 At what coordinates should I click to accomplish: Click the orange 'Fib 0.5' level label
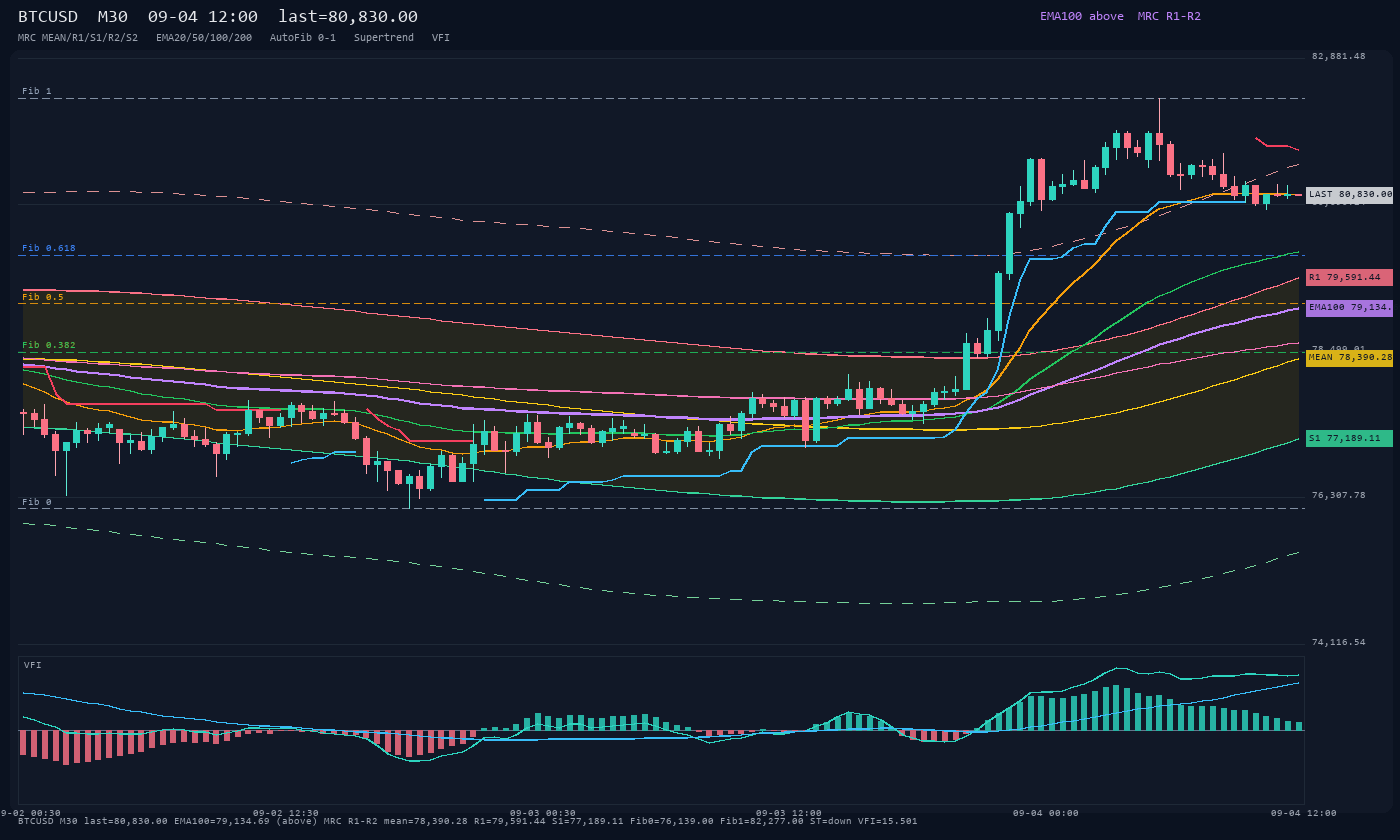43,297
